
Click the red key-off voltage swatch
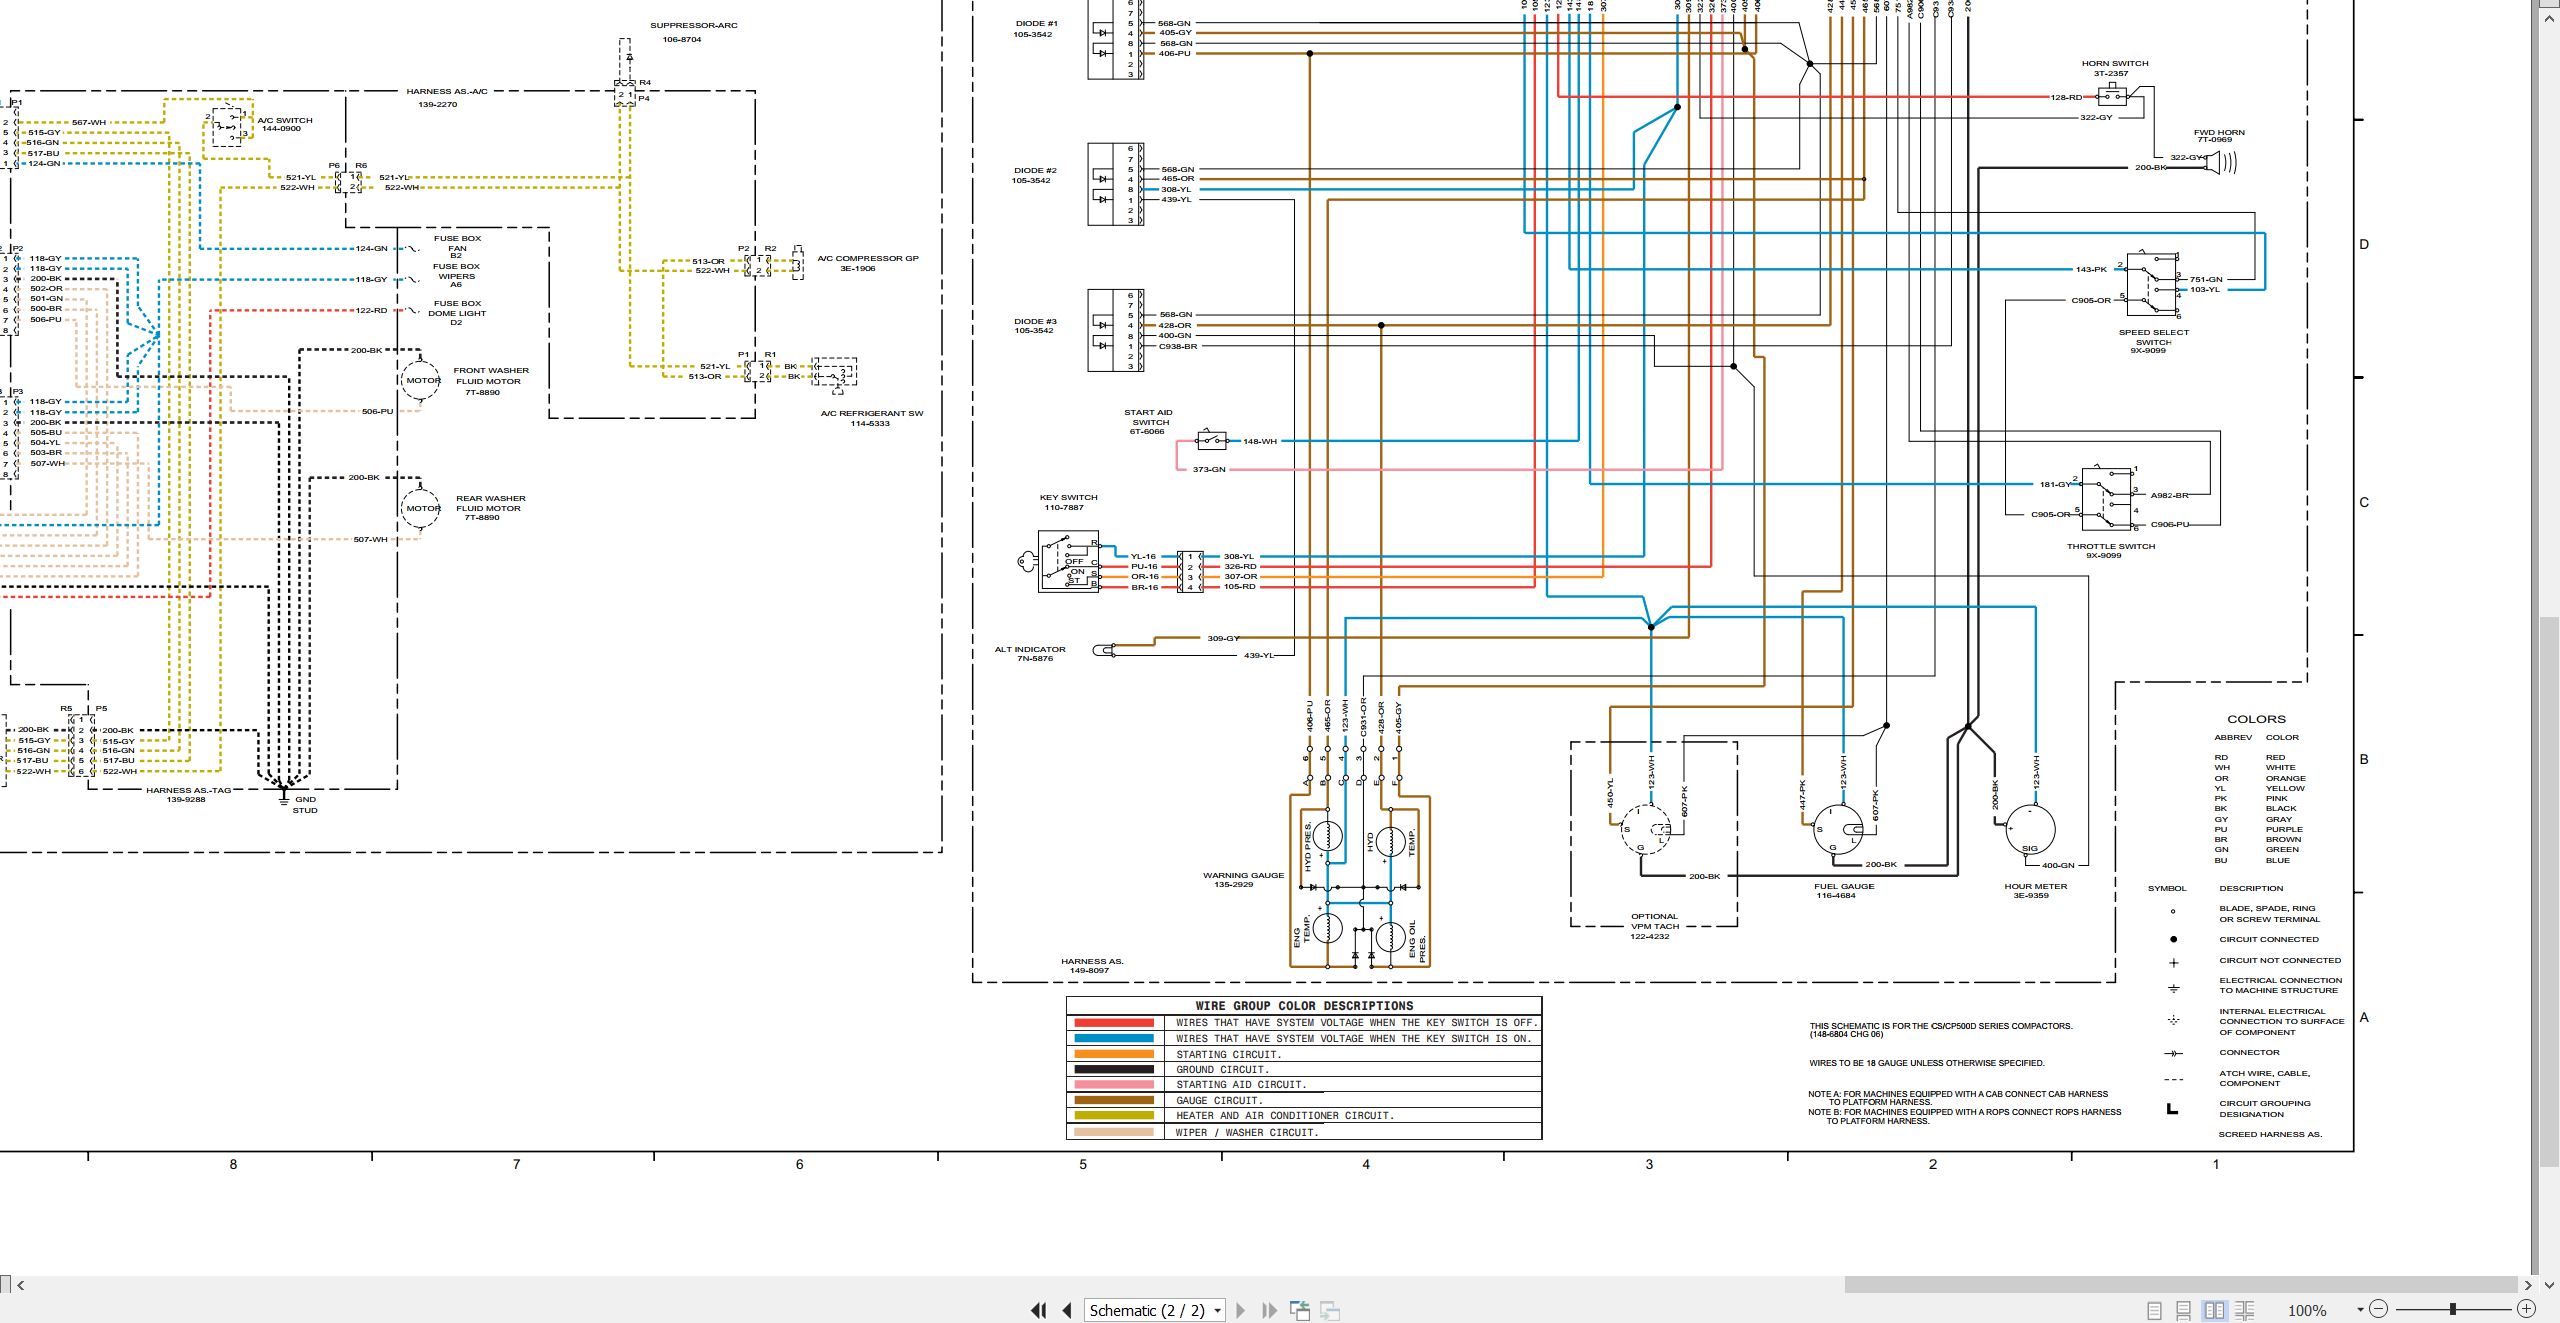pyautogui.click(x=1114, y=1023)
